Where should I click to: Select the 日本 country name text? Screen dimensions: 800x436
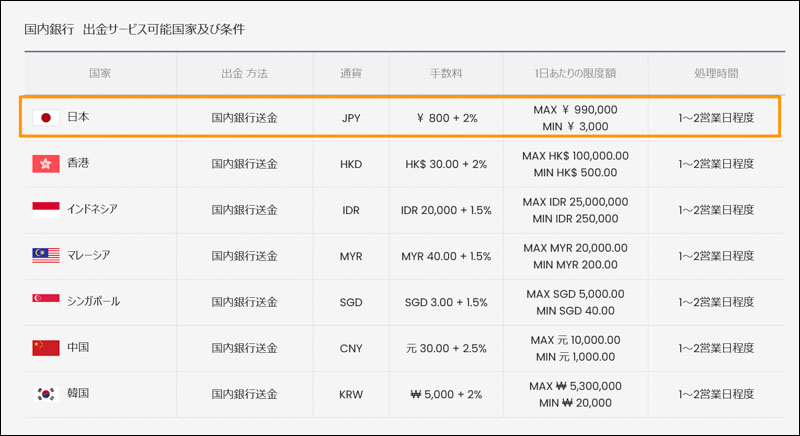pyautogui.click(x=78, y=118)
